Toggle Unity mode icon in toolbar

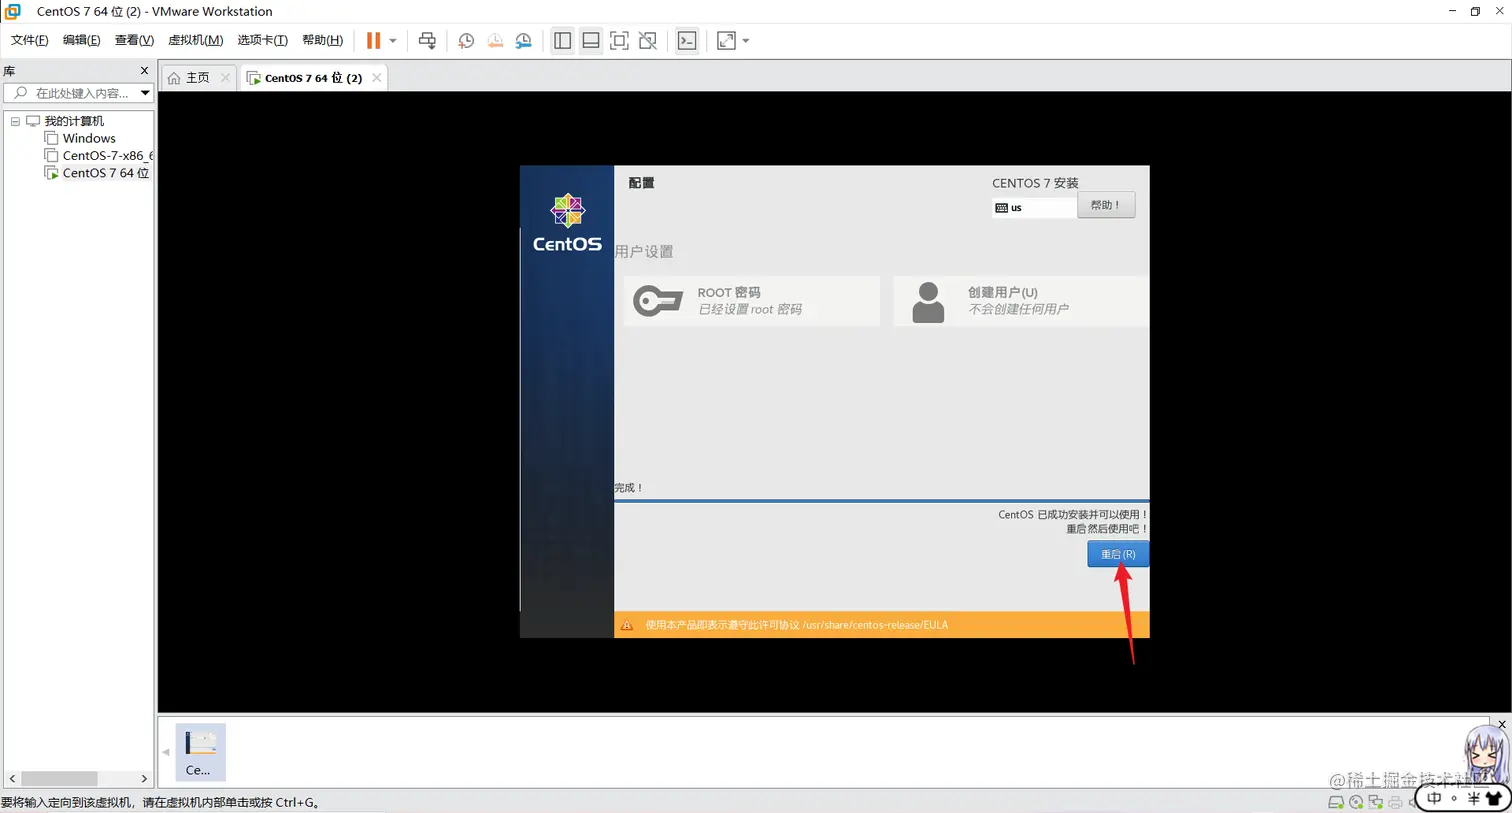tap(648, 40)
